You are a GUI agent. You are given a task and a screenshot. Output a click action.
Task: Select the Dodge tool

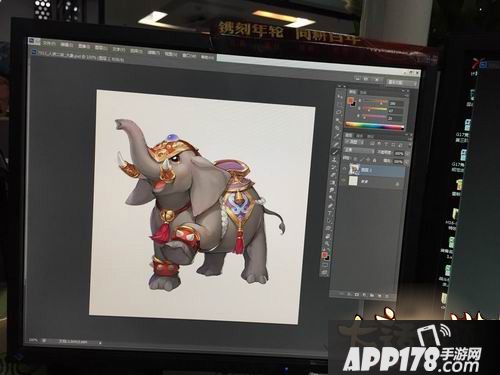pyautogui.click(x=331, y=197)
